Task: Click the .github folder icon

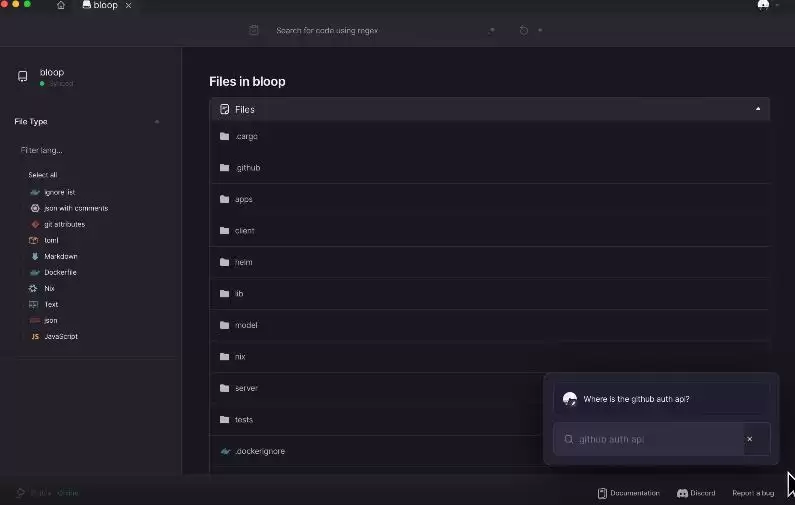Action: 225,168
